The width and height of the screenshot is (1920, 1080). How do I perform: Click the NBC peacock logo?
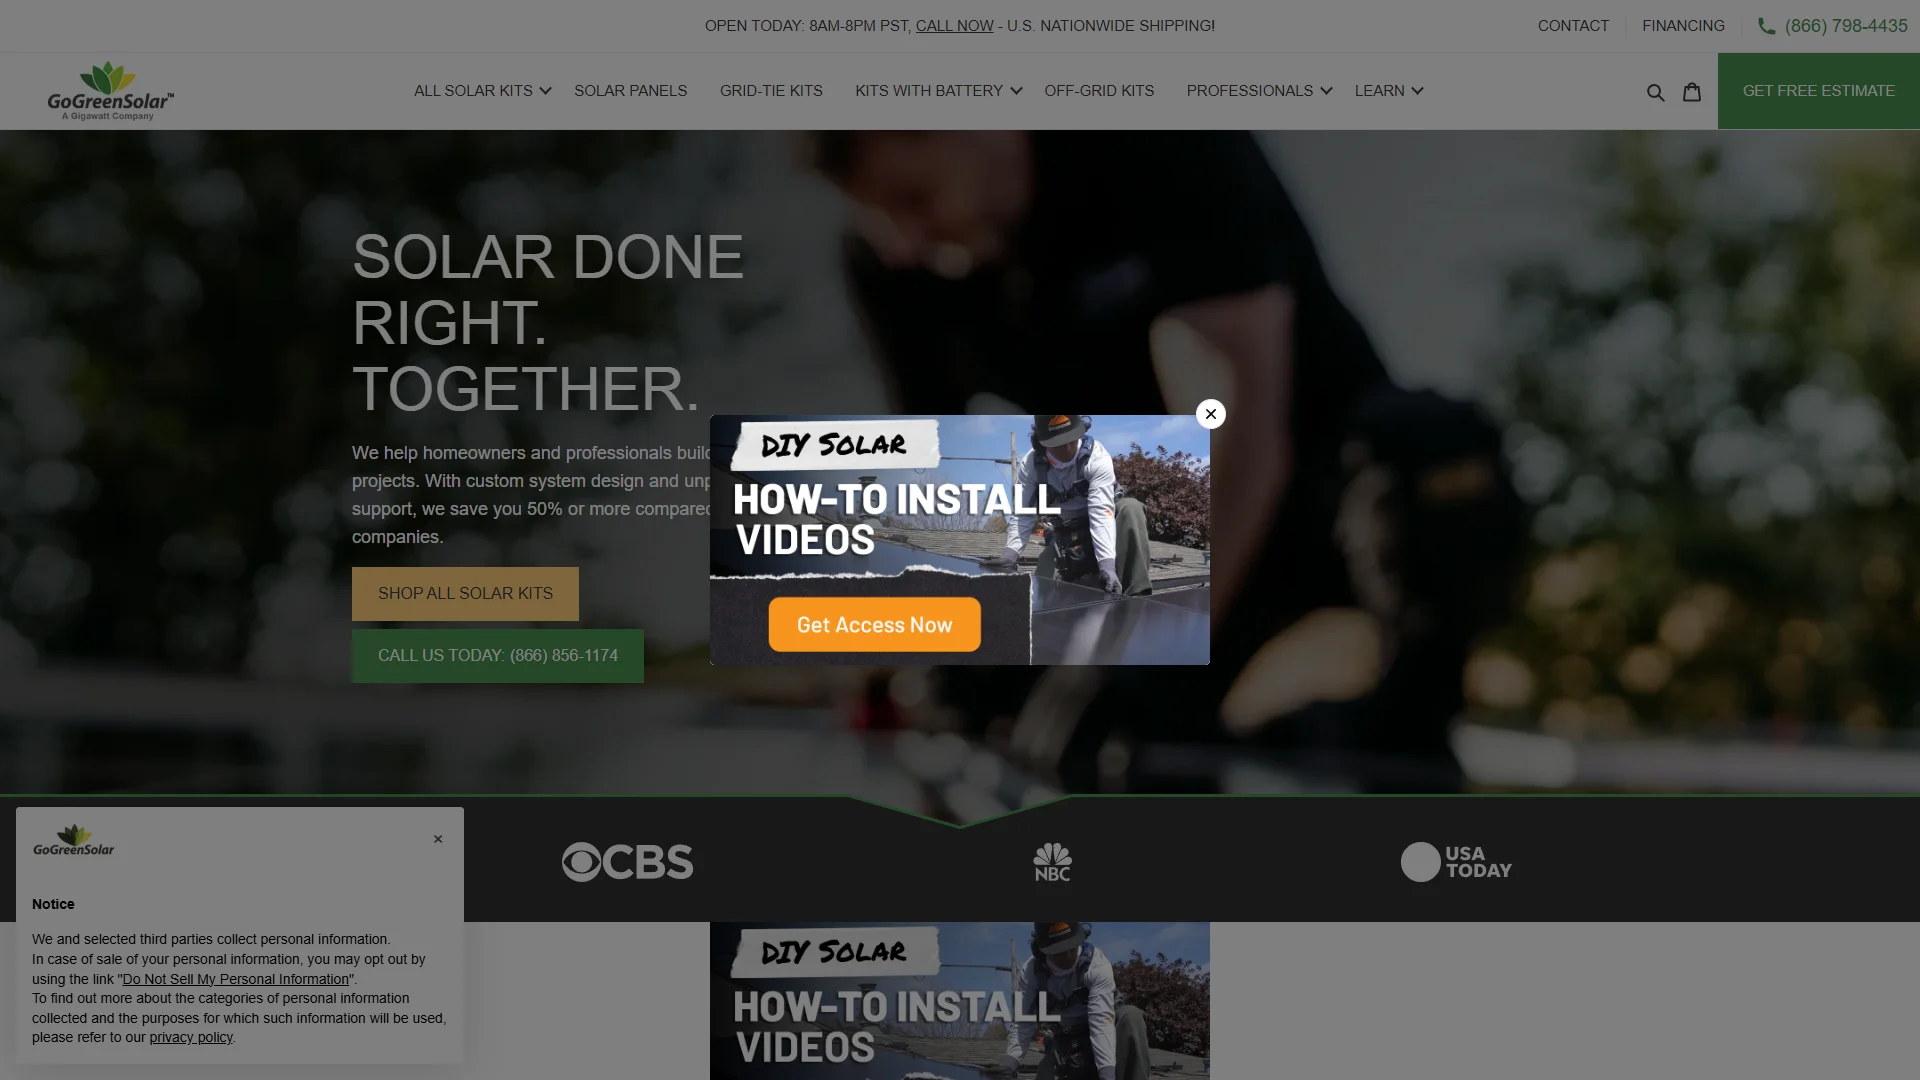coord(1052,862)
